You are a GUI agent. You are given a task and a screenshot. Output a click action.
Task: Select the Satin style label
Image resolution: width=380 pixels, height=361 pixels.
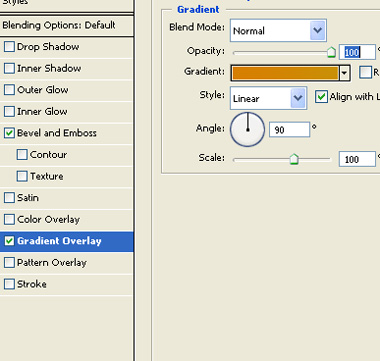[28, 198]
